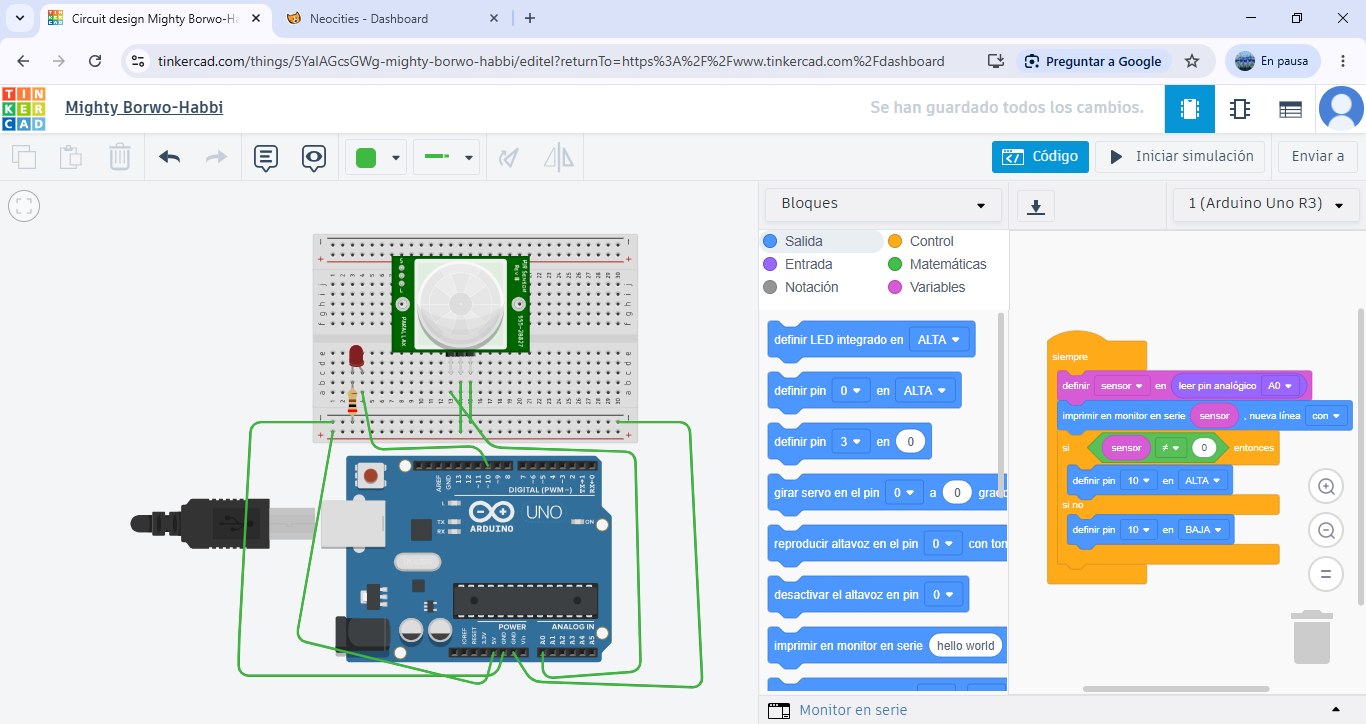Open schematic view icon

(1240, 109)
